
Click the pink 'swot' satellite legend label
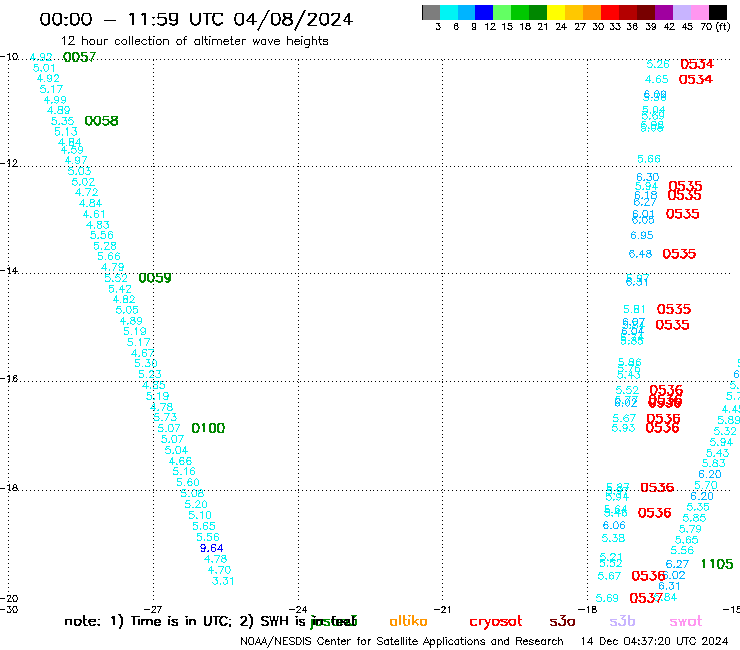click(x=686, y=622)
